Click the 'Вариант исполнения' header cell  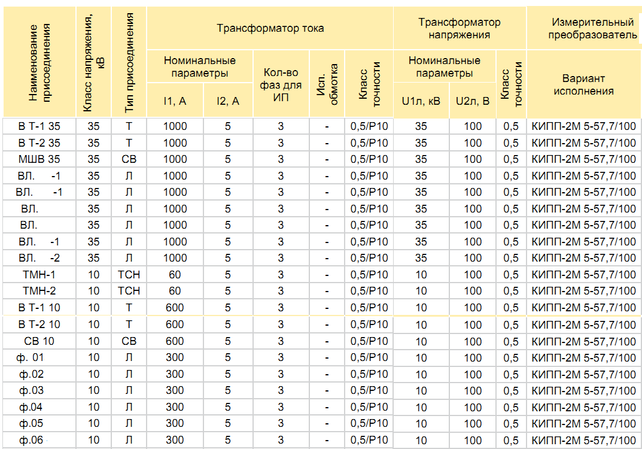tap(584, 84)
